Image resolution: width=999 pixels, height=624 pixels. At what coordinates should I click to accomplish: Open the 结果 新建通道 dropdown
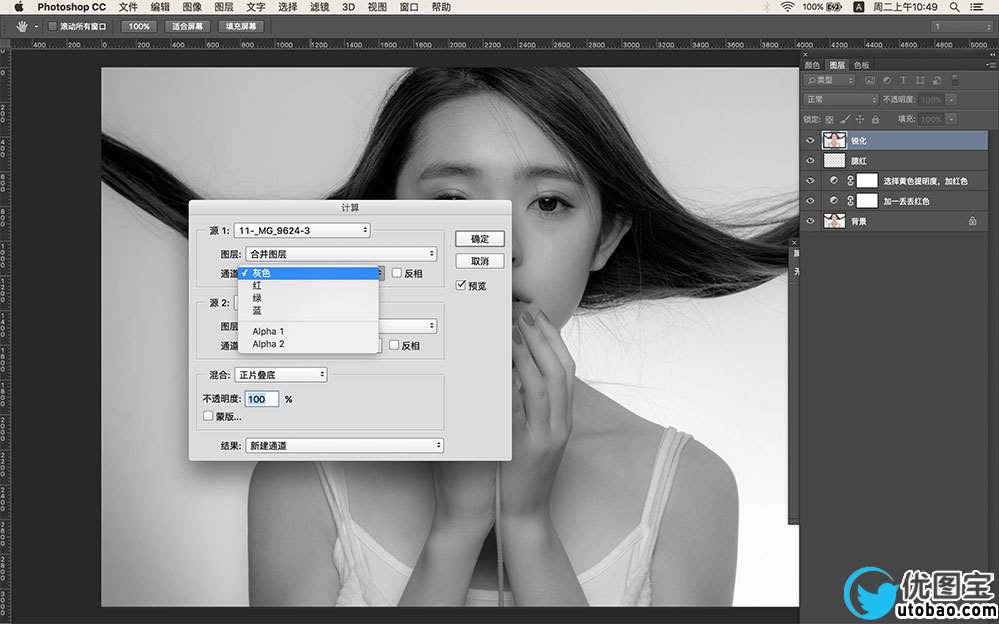coord(345,446)
